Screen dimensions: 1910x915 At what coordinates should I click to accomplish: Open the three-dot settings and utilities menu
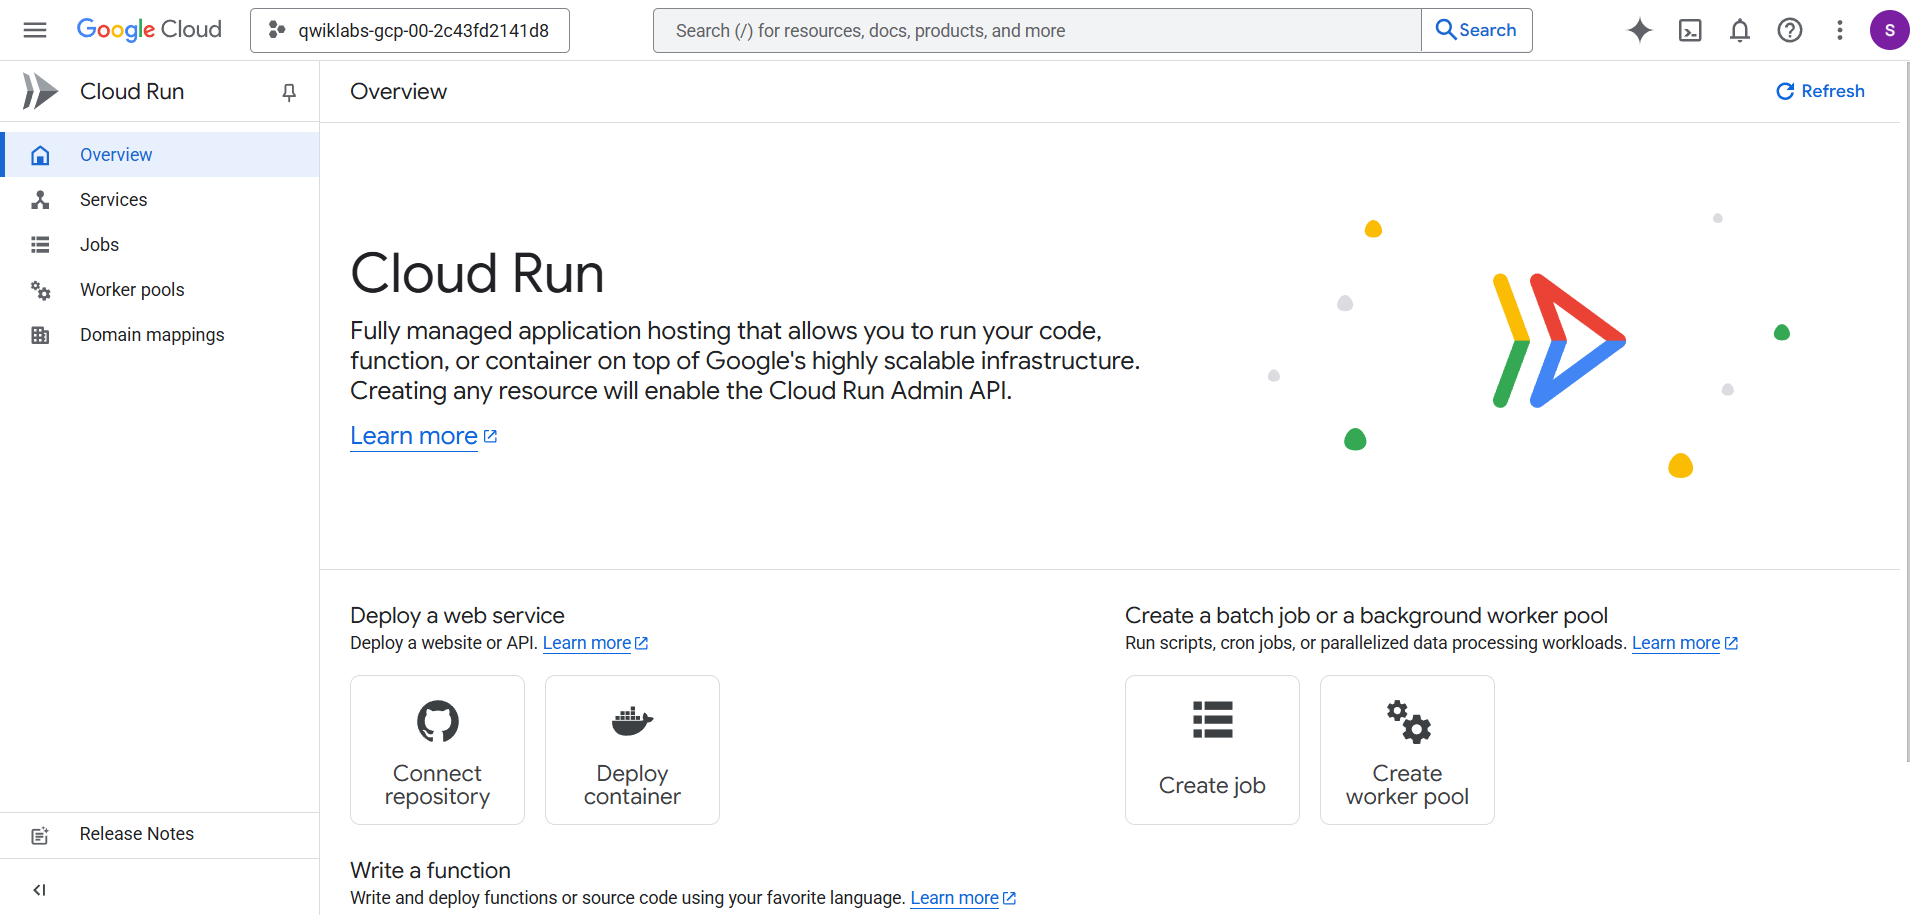tap(1839, 30)
